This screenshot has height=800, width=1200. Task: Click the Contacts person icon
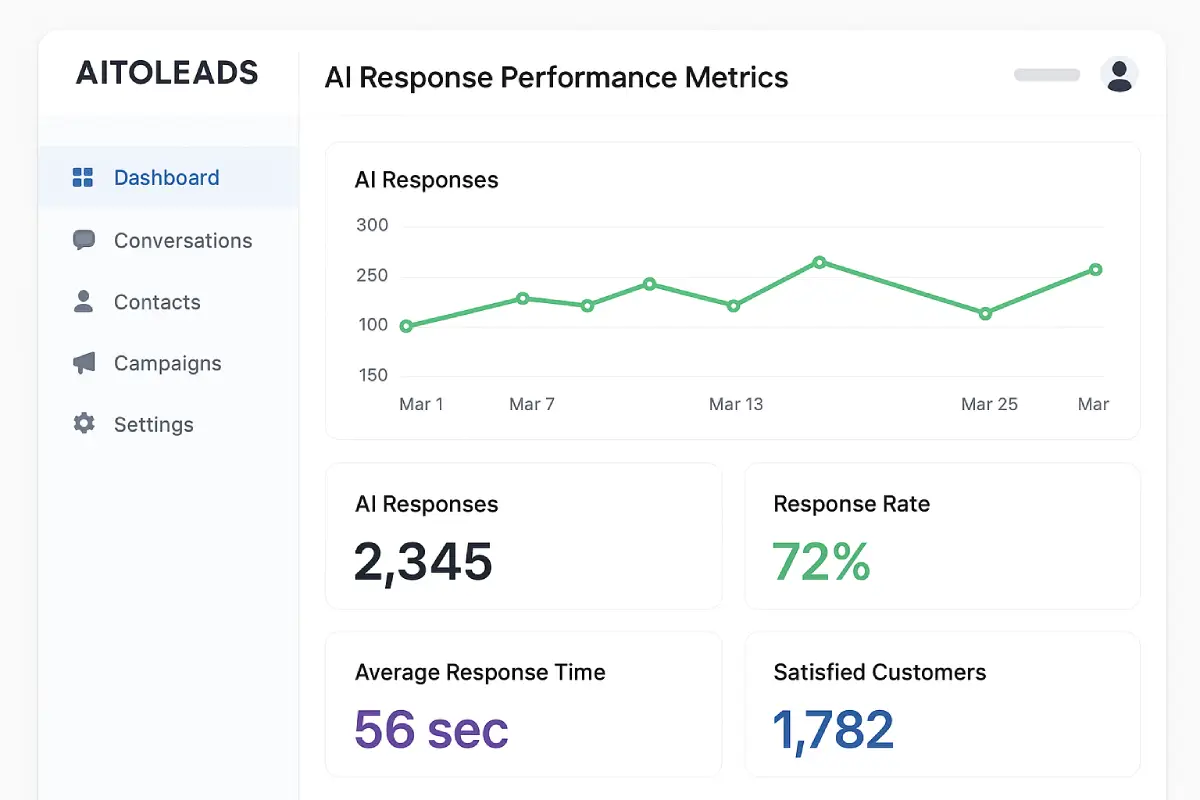83,302
